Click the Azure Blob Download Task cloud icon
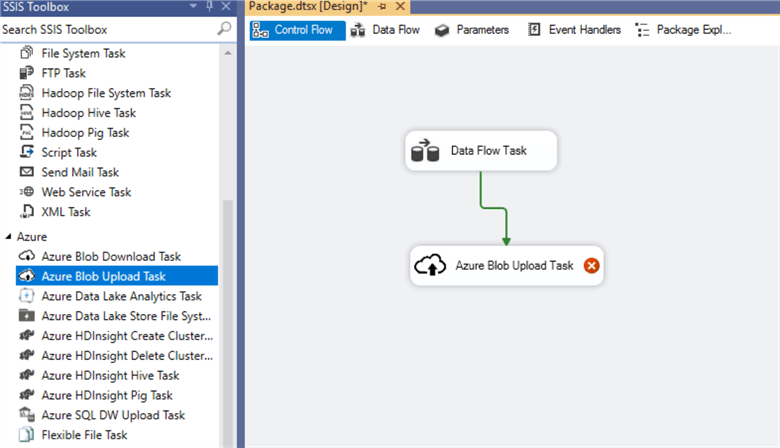 26,256
